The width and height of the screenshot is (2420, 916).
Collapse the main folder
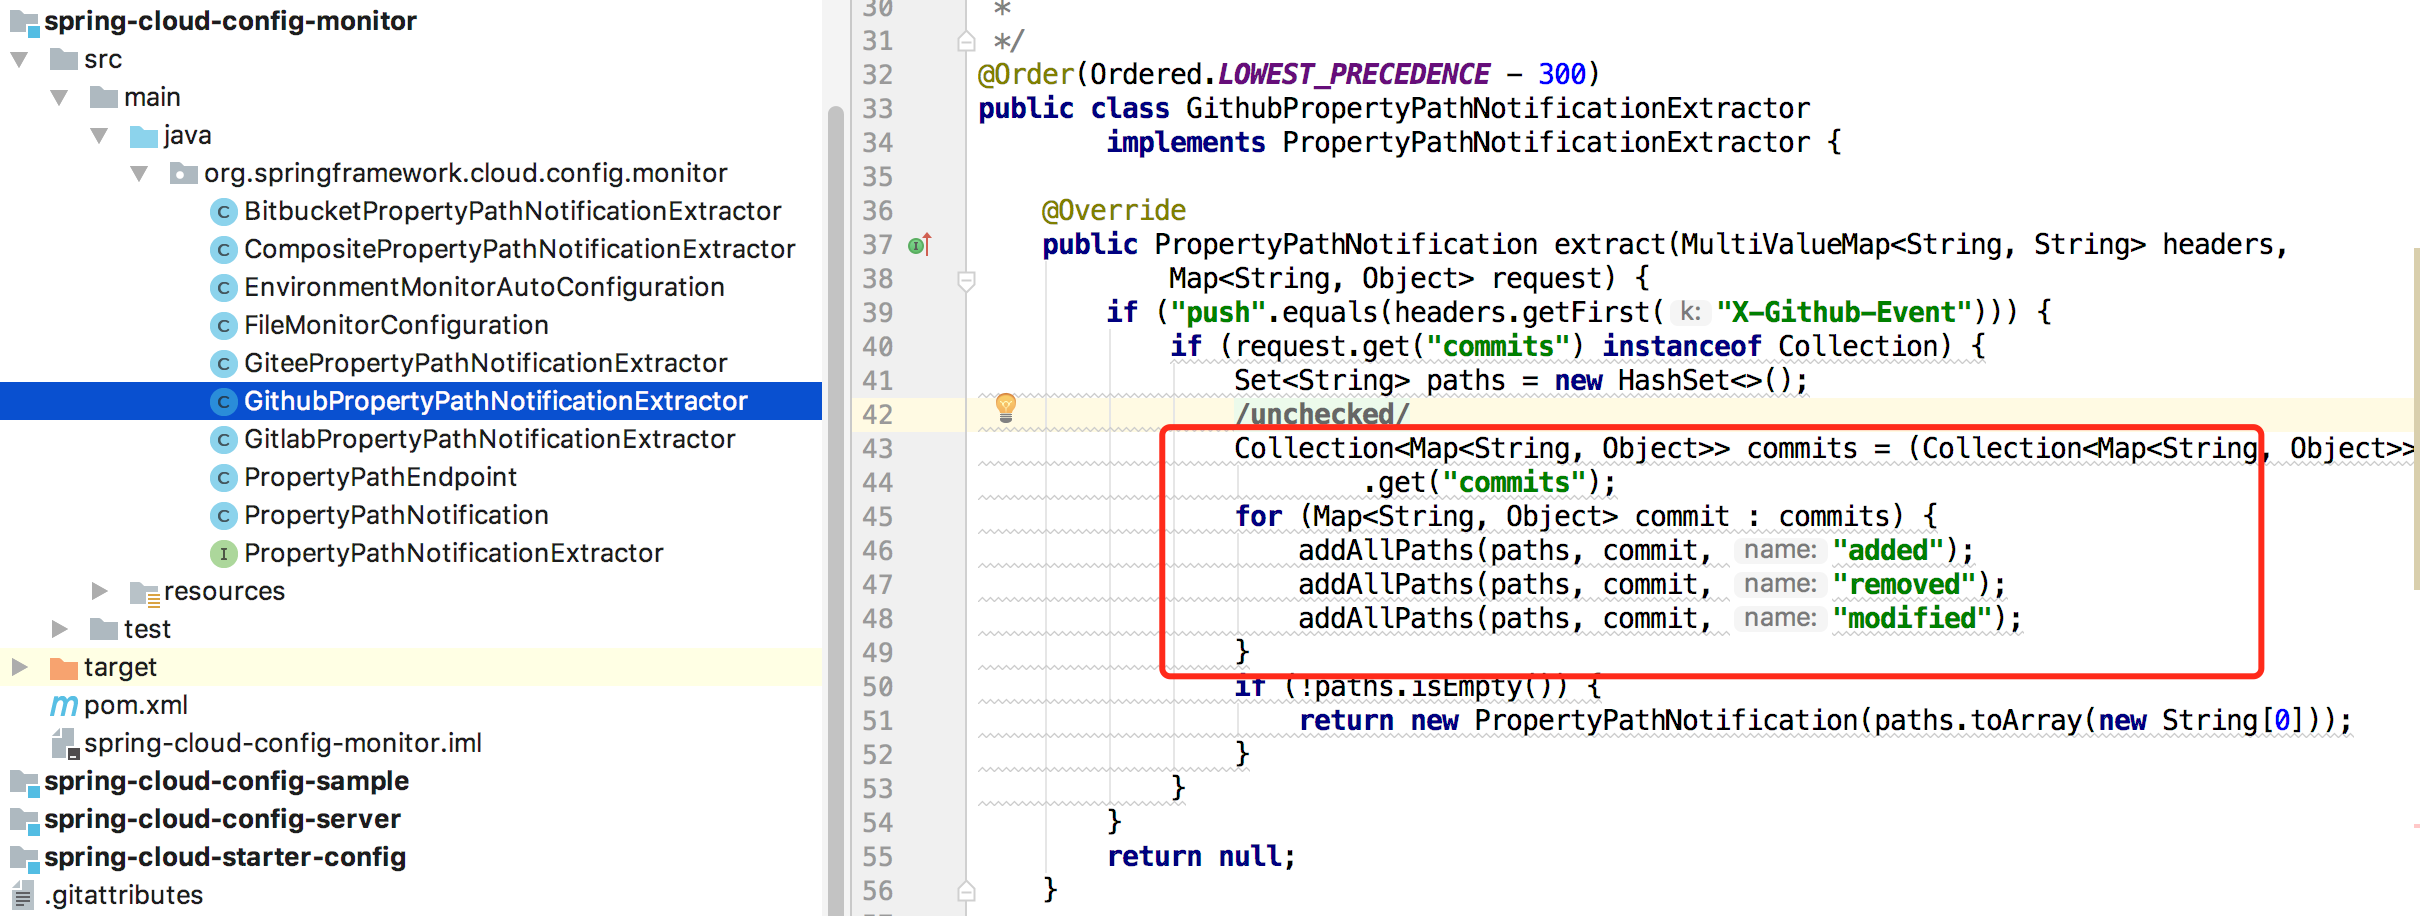[x=59, y=97]
